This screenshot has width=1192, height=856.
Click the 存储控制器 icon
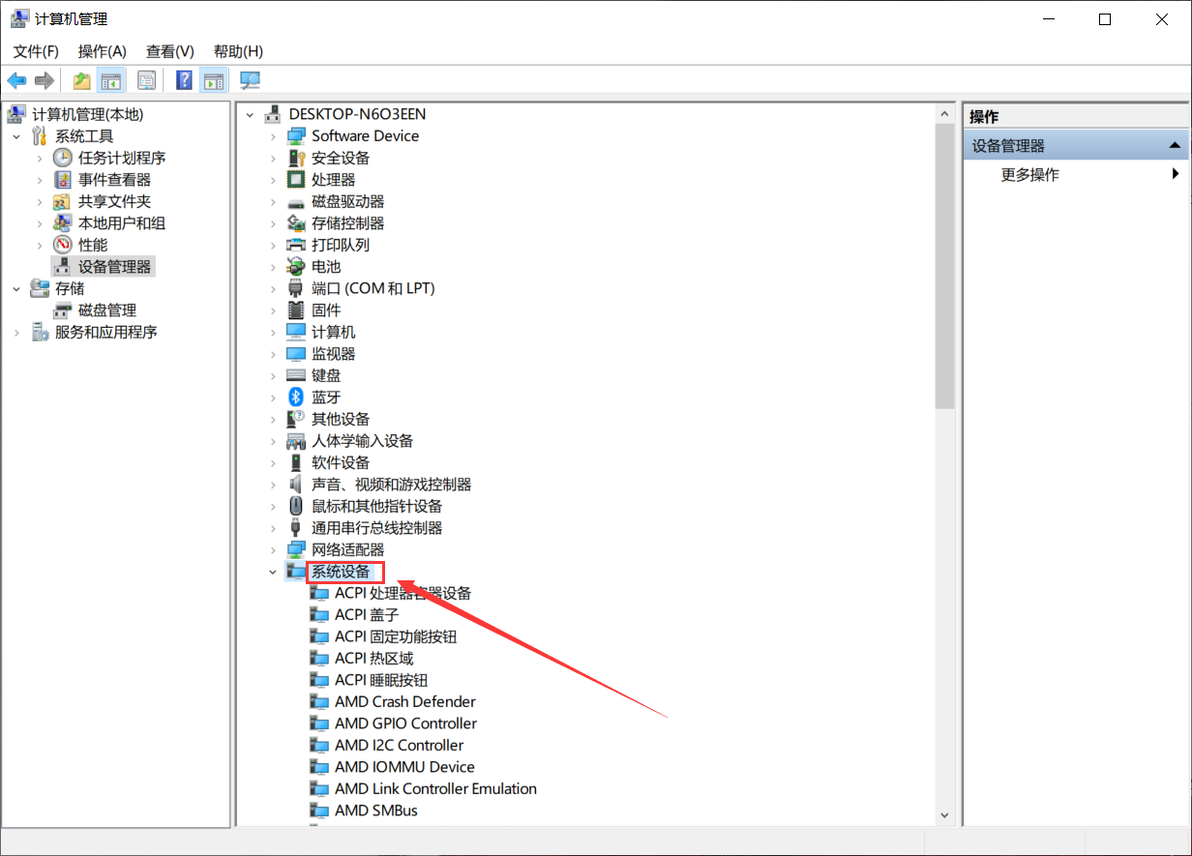(x=296, y=223)
